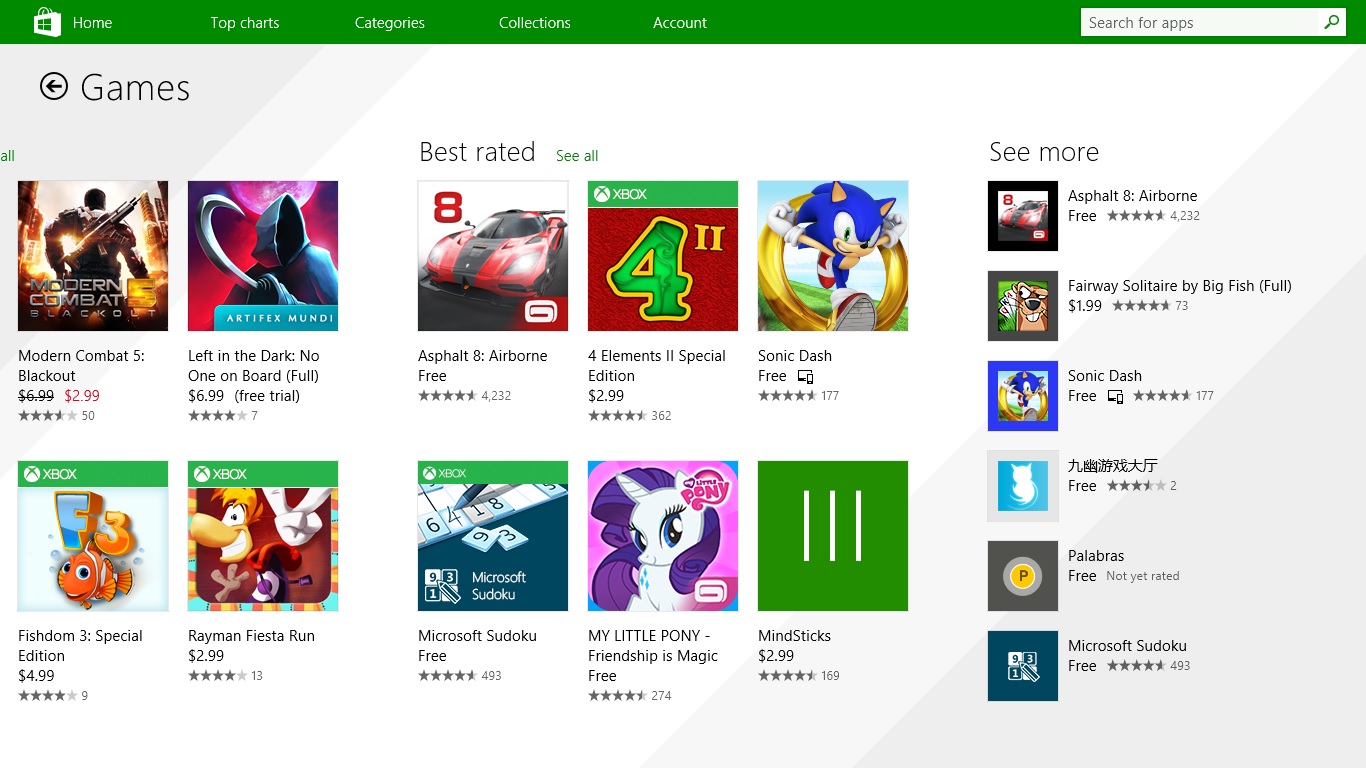Click the 274 rating stars of My Little Pony
Viewport: 1366px width, 768px height.
coord(630,696)
